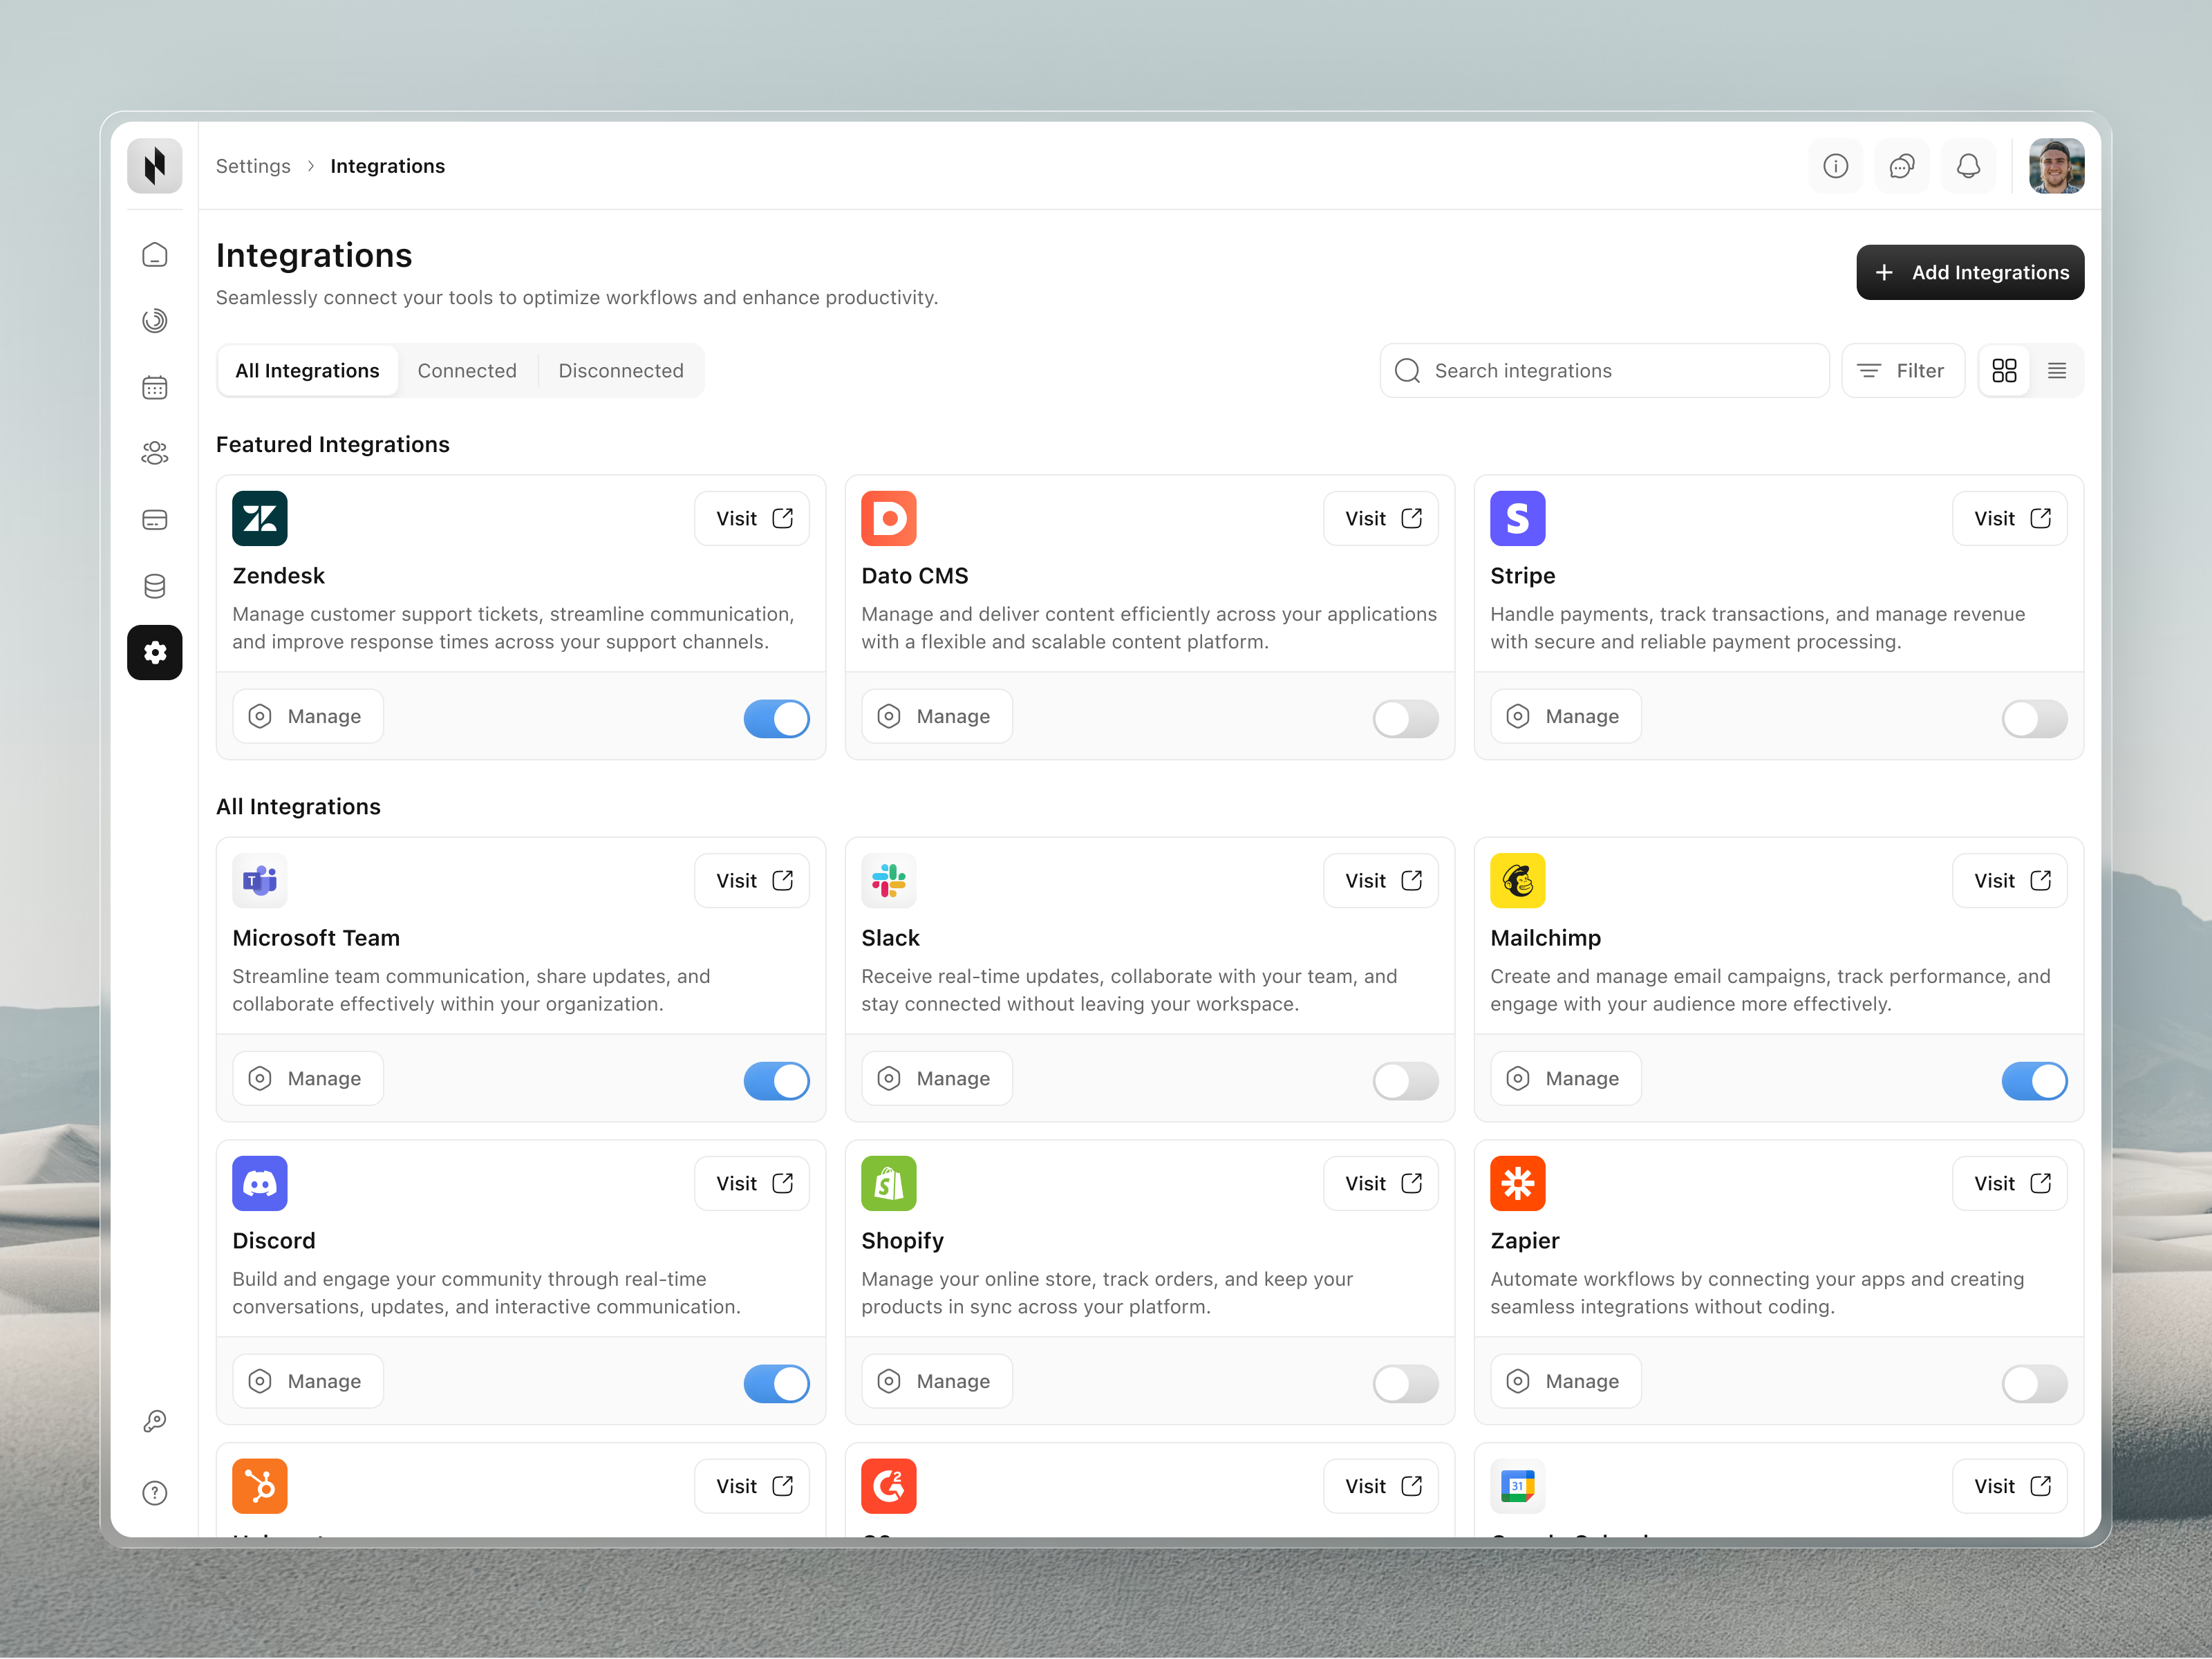Disable the Discord integration toggle

(x=777, y=1384)
